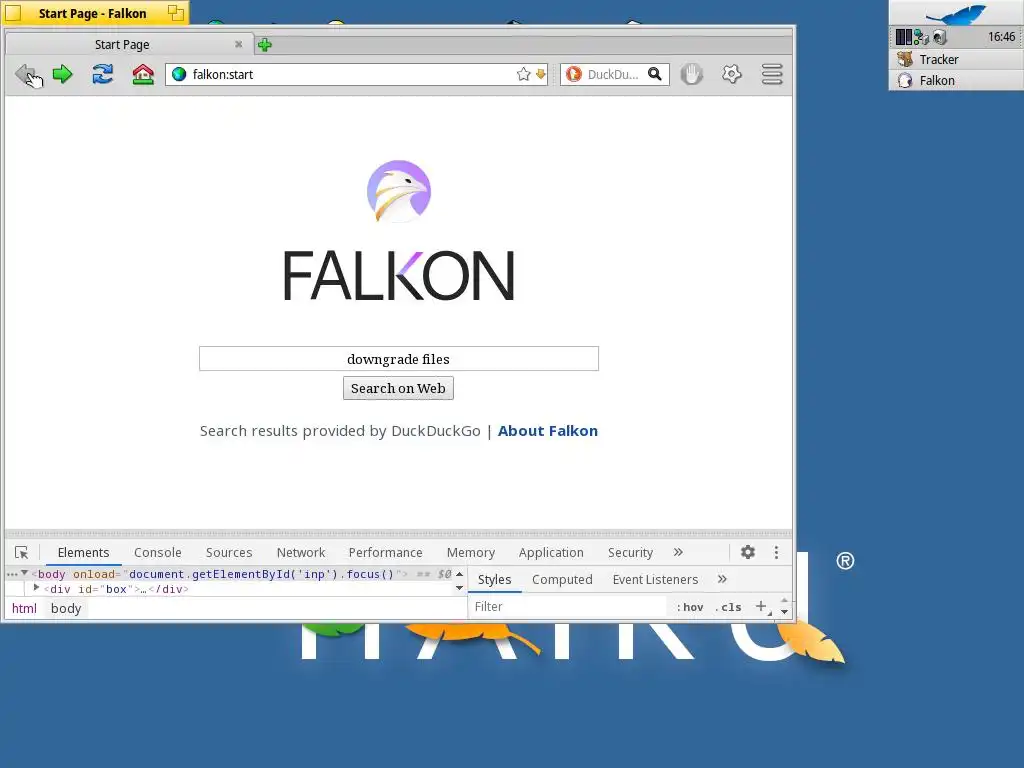Switch to the Elements devtools tab
Screen dimensions: 1024x768
[x=83, y=552]
